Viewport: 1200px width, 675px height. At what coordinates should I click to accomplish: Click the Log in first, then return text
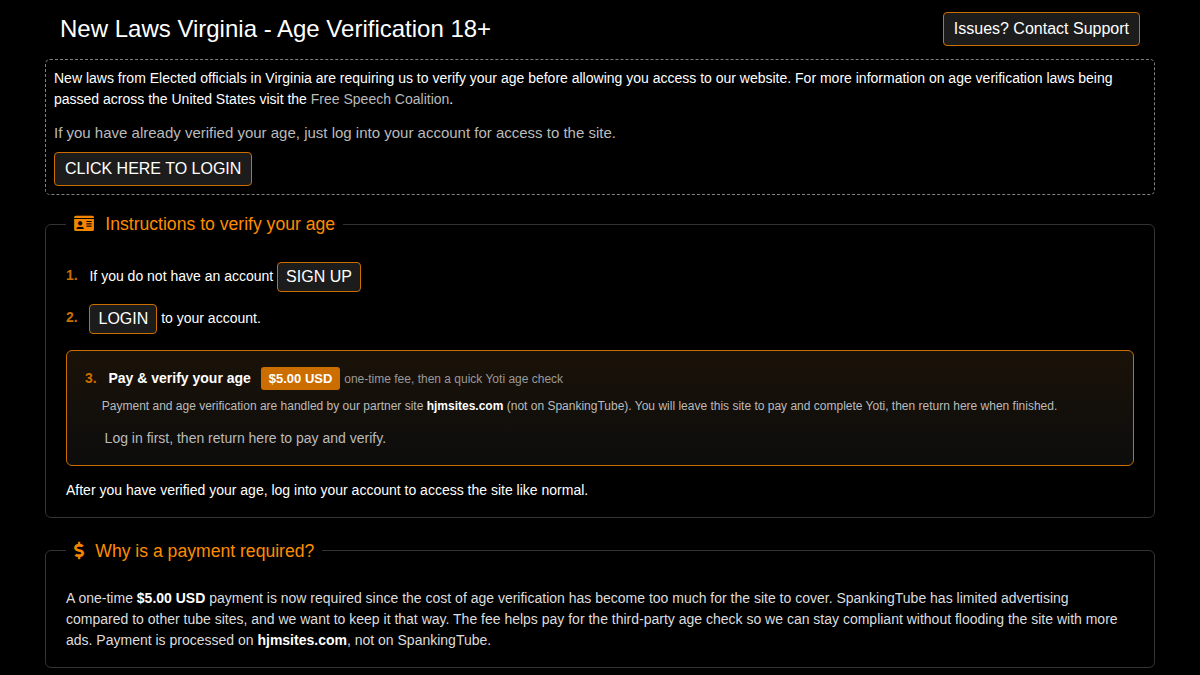[x=245, y=438]
